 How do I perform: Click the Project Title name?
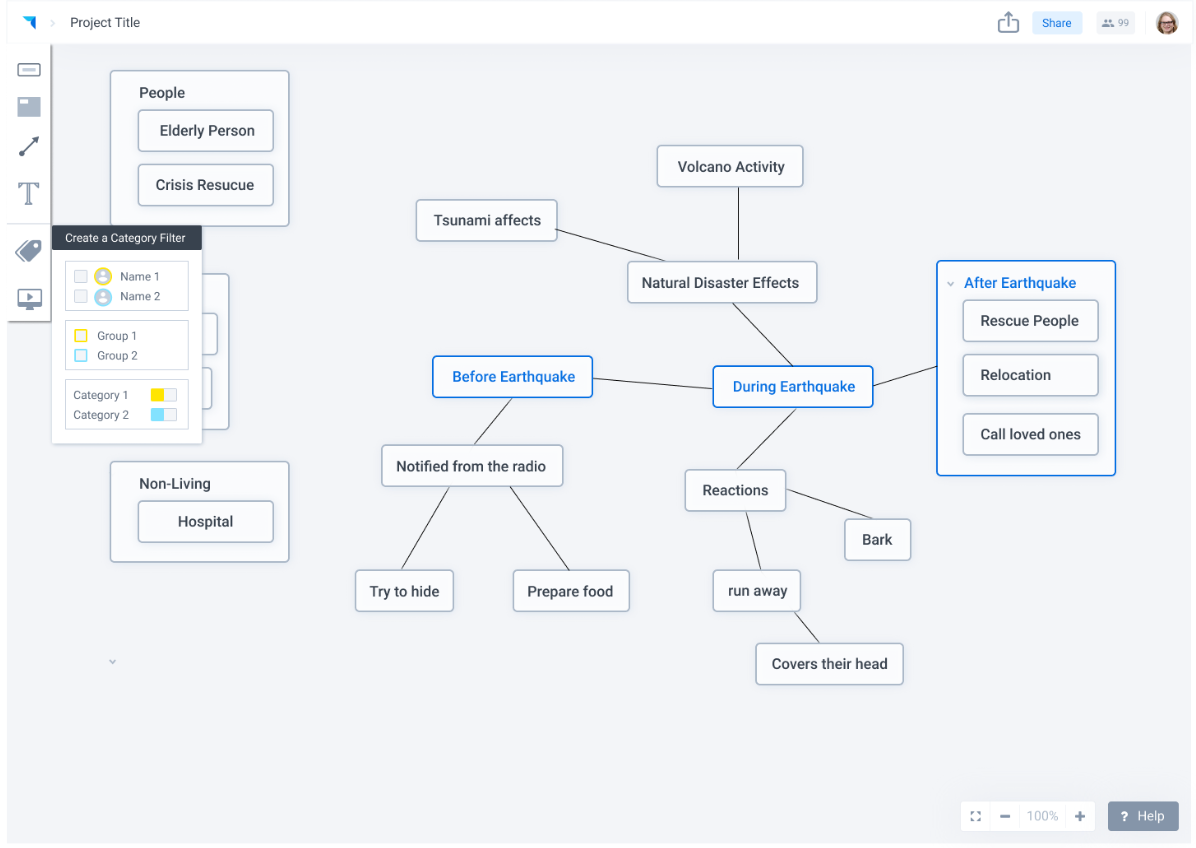click(105, 23)
